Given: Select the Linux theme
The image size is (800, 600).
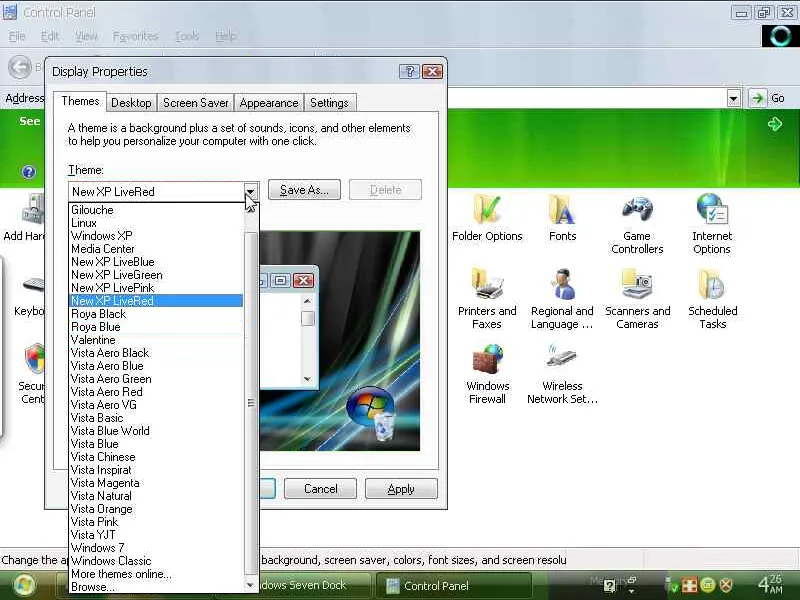Looking at the screenshot, I should 156,223.
